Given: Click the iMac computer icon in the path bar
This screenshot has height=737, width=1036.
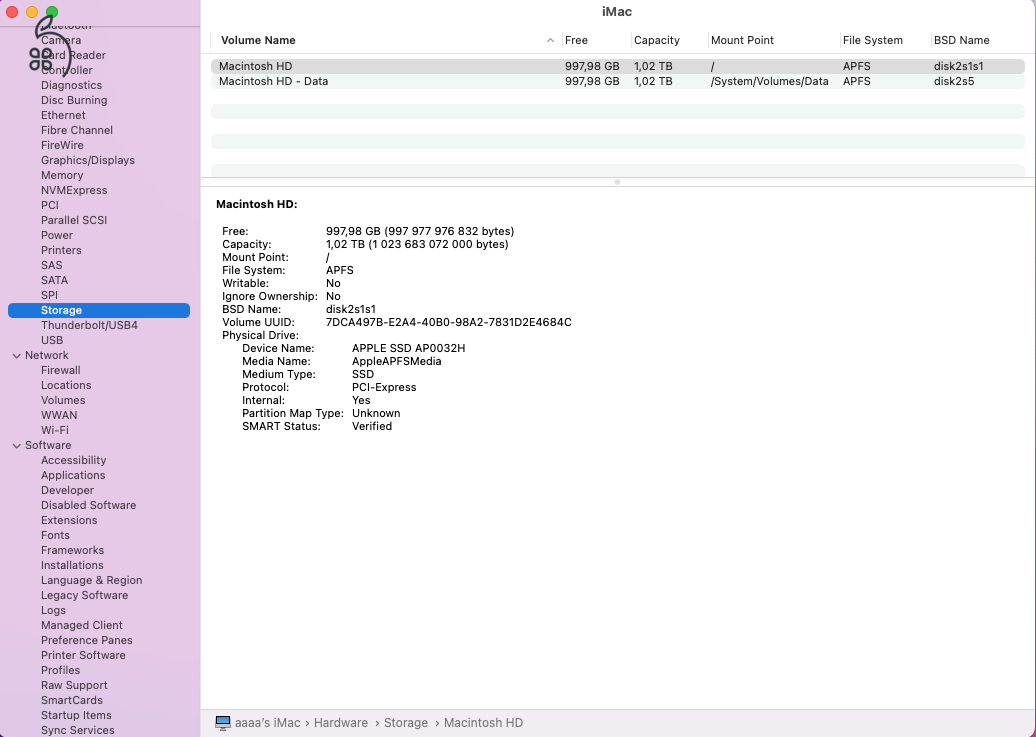Looking at the screenshot, I should [223, 722].
